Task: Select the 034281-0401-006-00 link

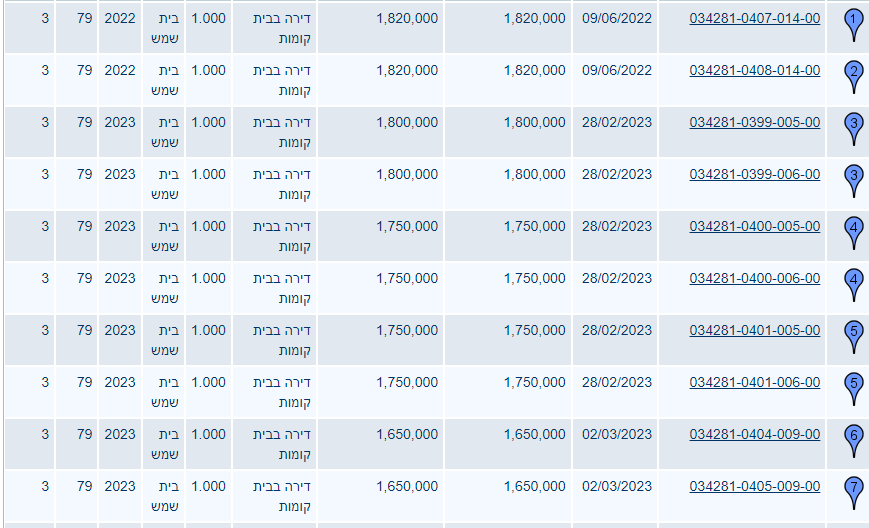Action: pos(754,382)
